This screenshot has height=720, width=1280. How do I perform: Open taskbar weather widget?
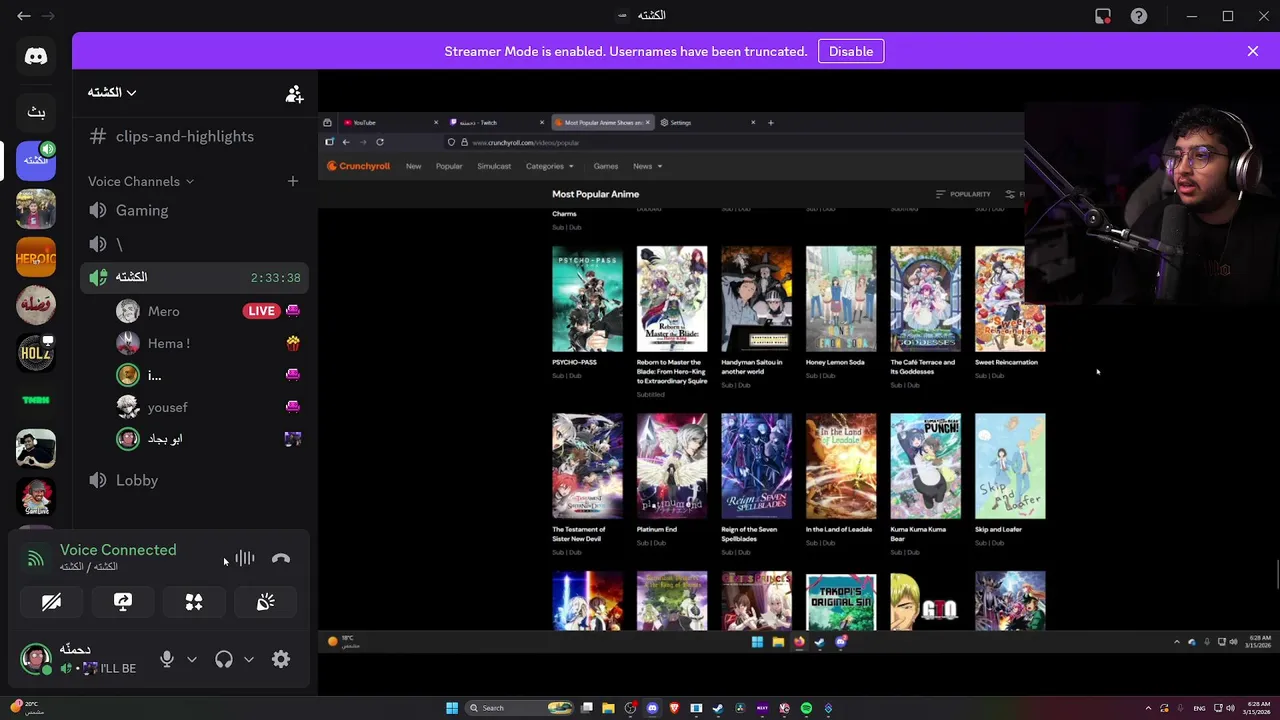(28, 707)
